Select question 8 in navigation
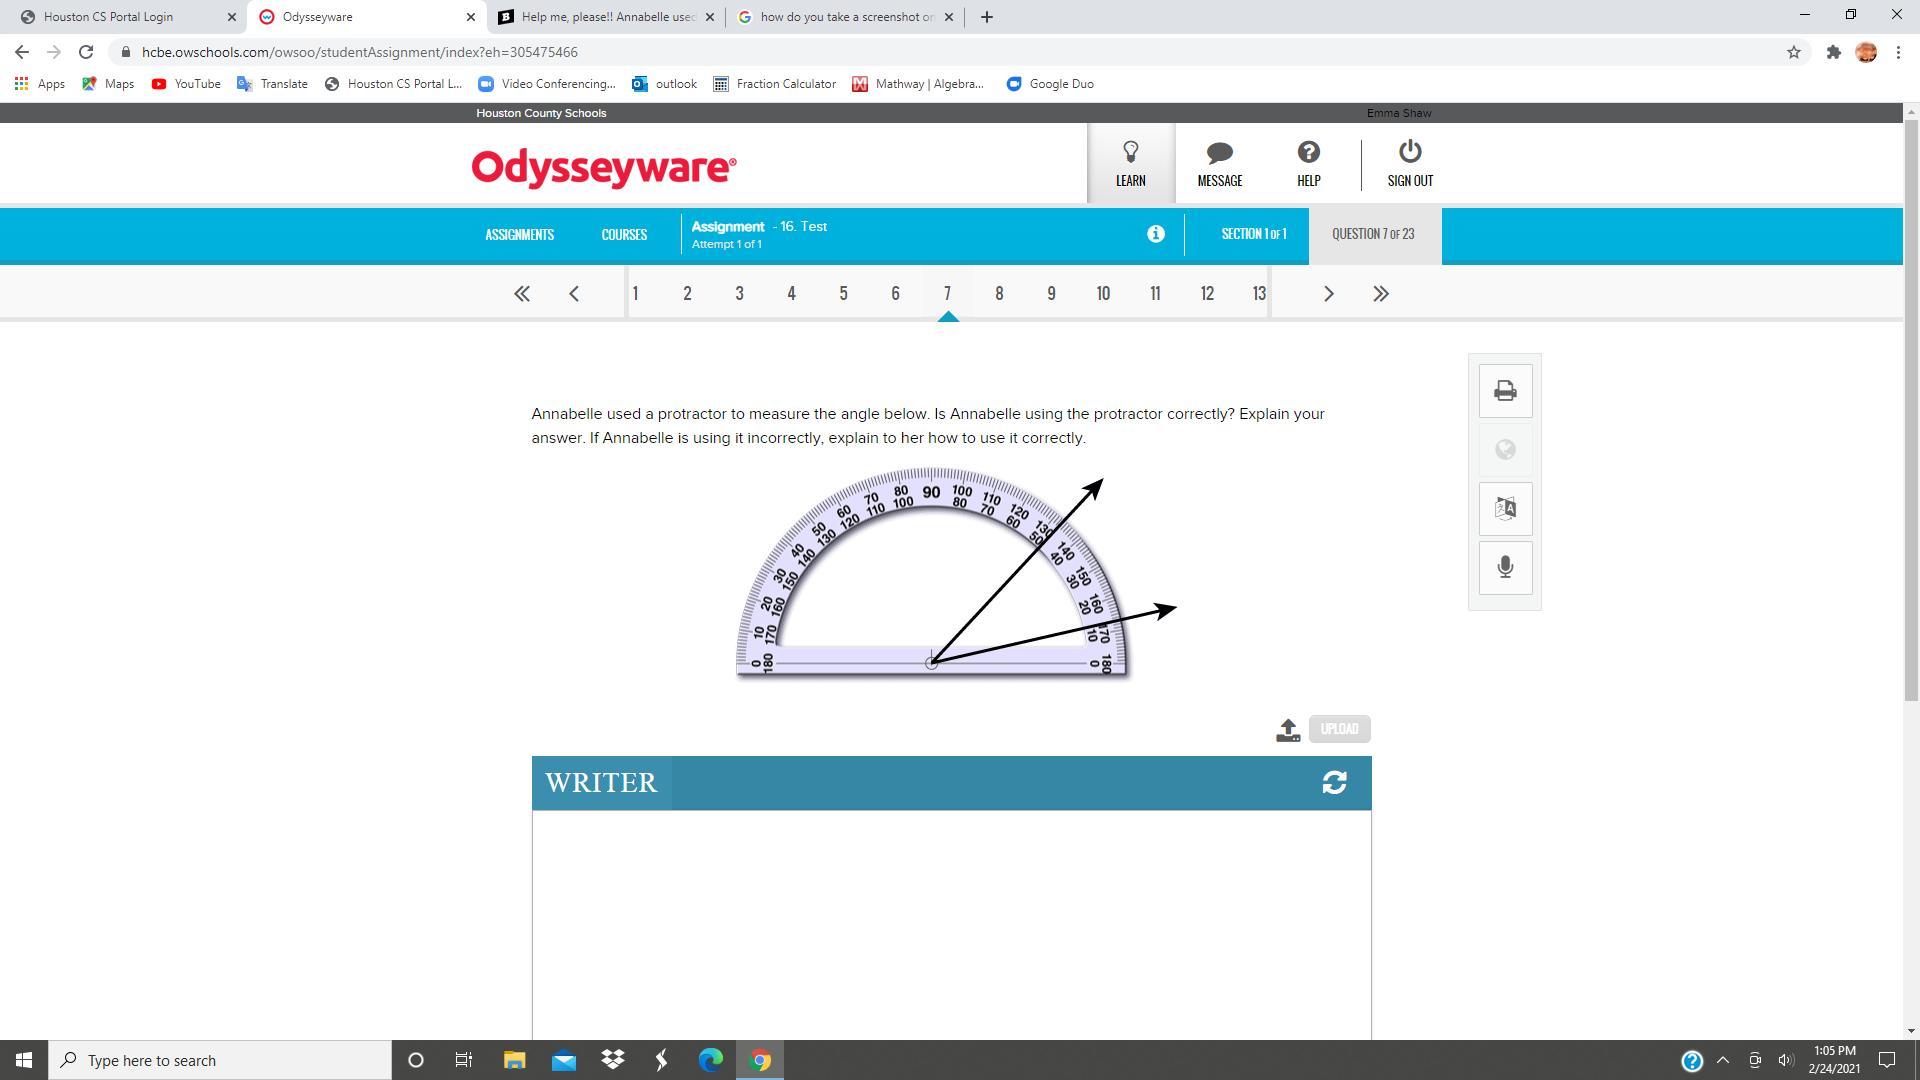This screenshot has width=1920, height=1080. 998,294
